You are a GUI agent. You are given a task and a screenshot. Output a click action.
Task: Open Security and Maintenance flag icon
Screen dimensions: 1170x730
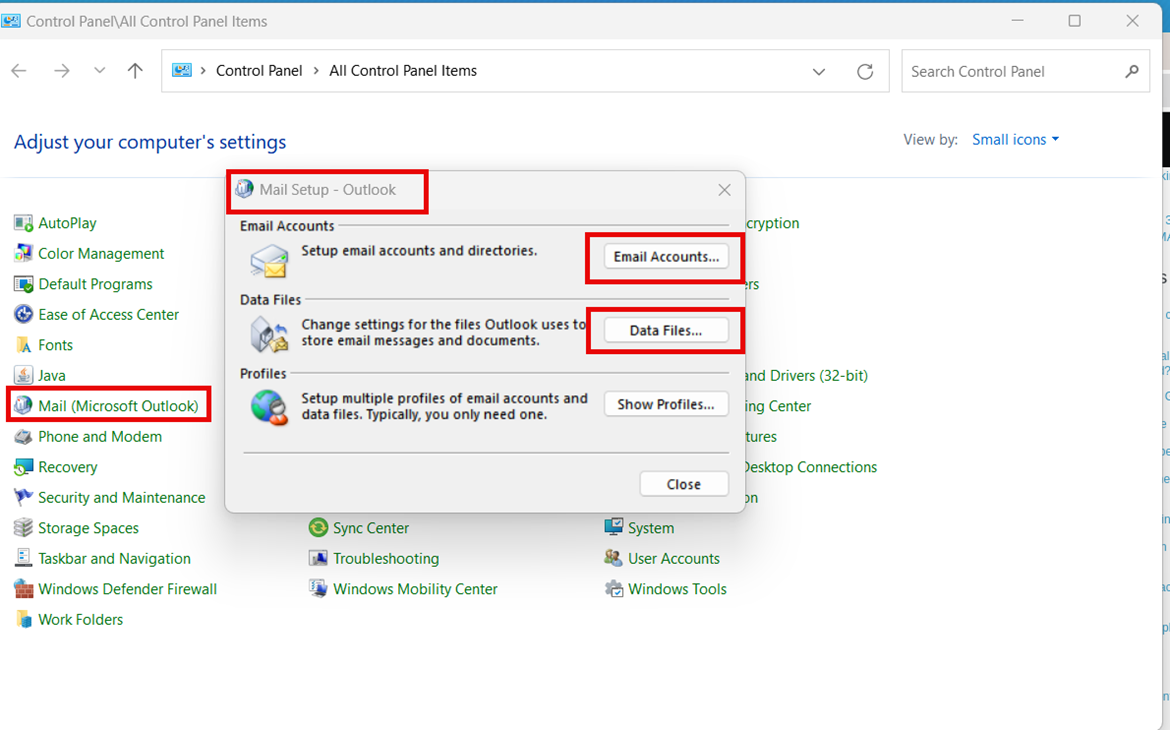pos(23,497)
